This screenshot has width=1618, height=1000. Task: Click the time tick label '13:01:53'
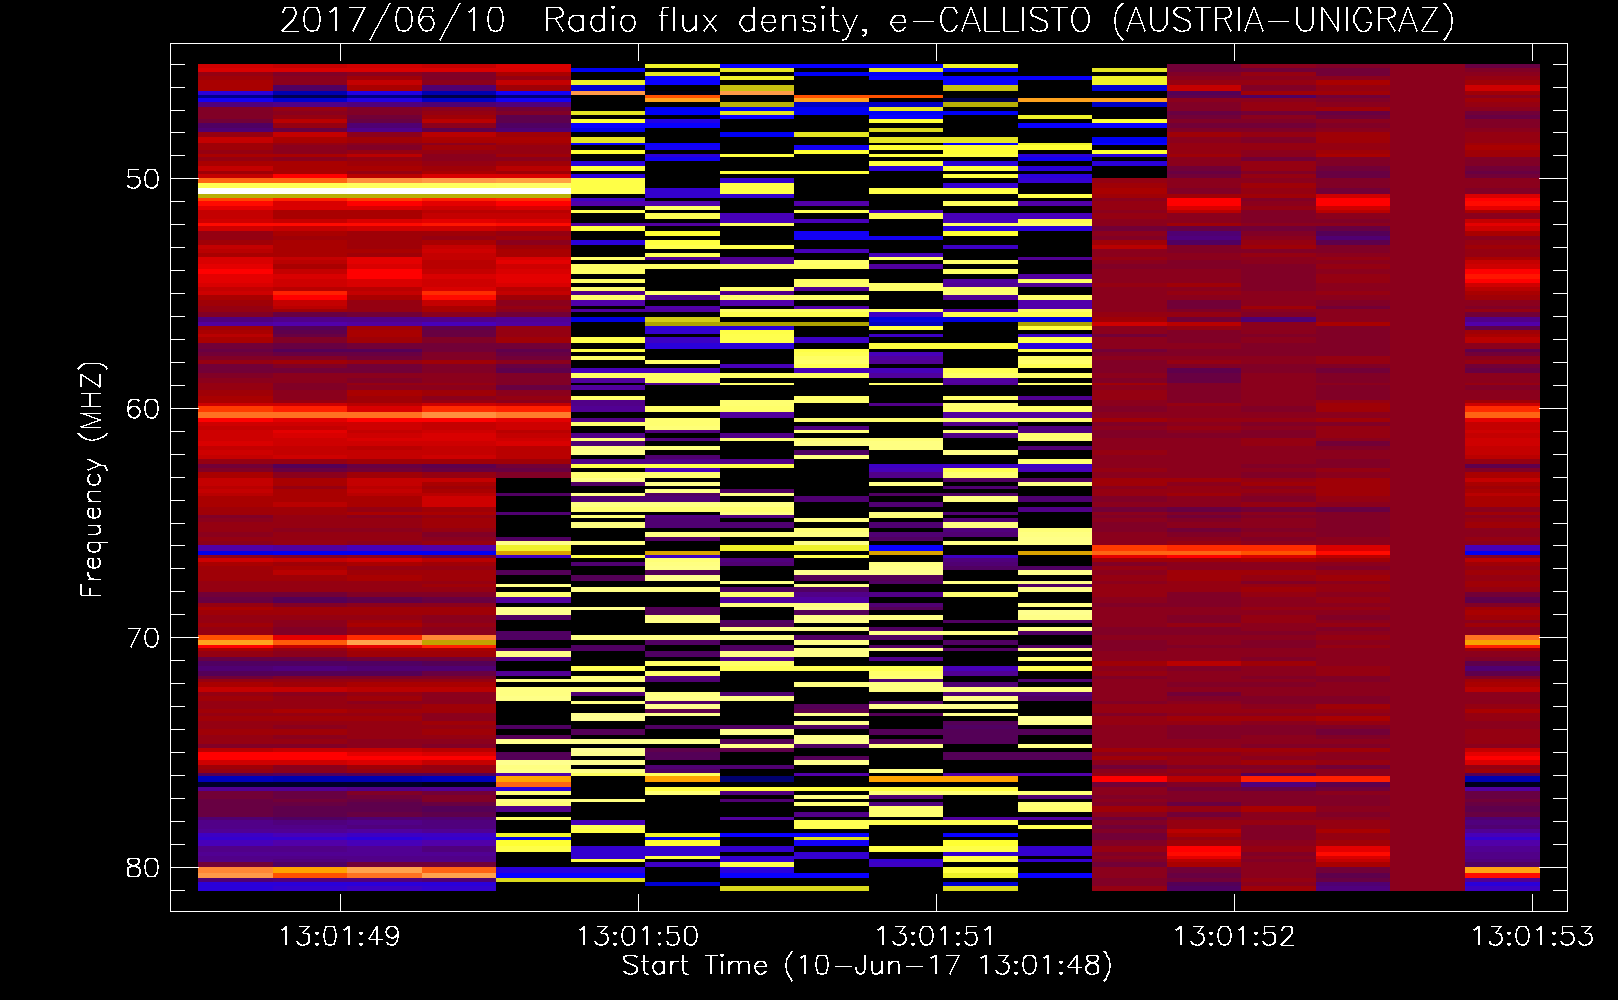pos(1532,937)
